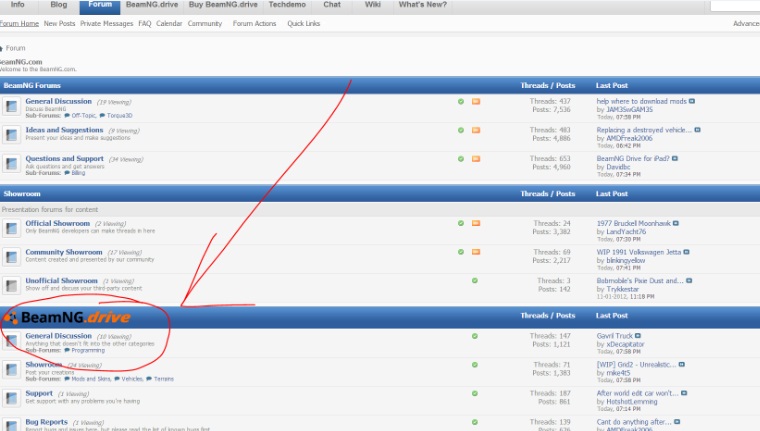Open the Mods and Skins sub-forum

[91, 379]
